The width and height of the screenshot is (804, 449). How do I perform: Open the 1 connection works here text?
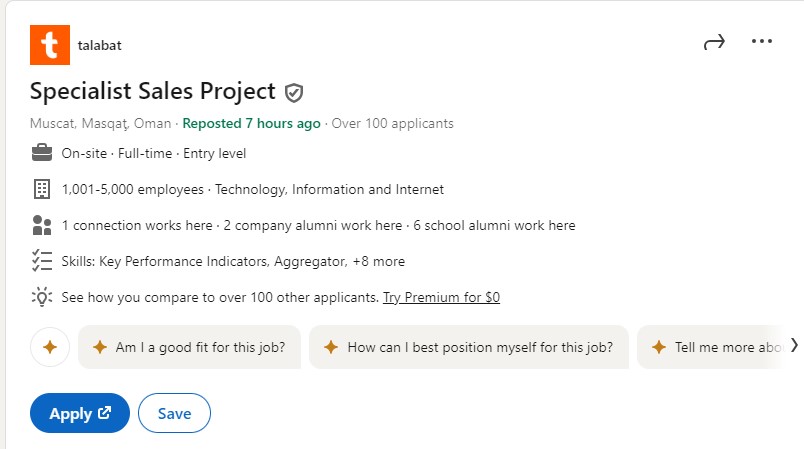137,226
